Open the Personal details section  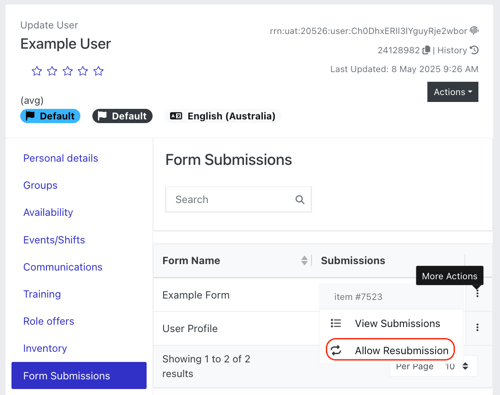pyautogui.click(x=61, y=158)
